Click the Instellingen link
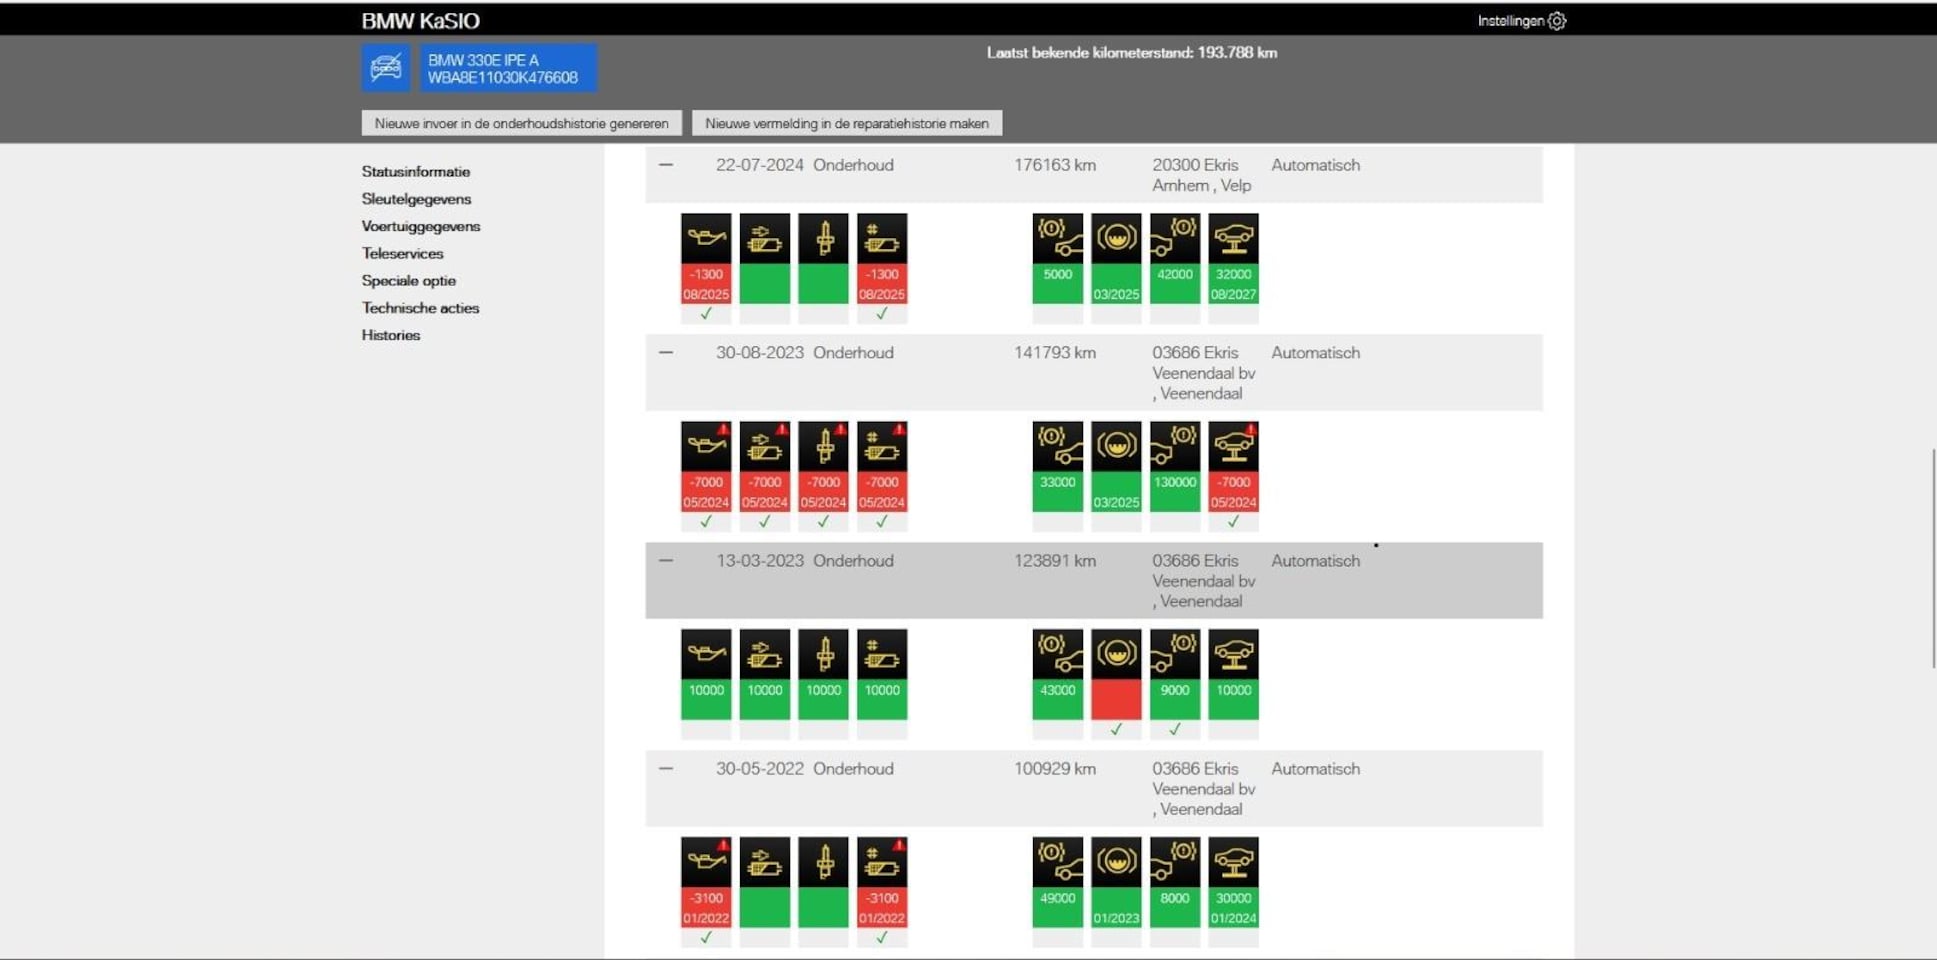1937x960 pixels. 1511,21
